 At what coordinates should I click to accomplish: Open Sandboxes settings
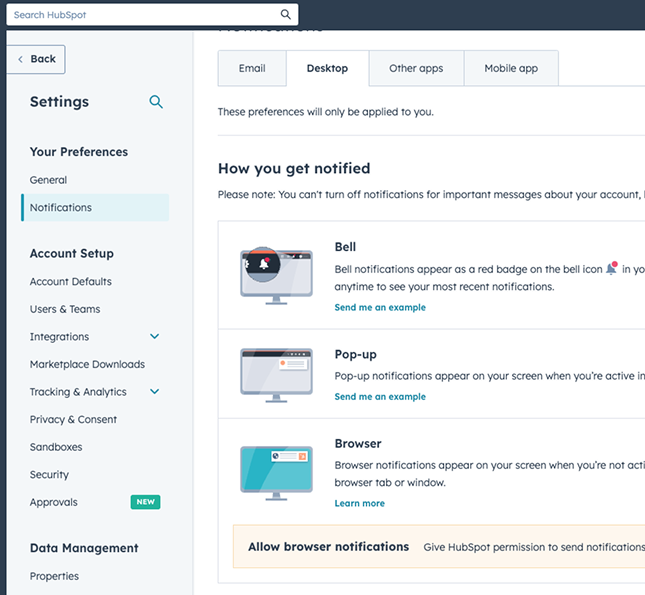(x=56, y=447)
